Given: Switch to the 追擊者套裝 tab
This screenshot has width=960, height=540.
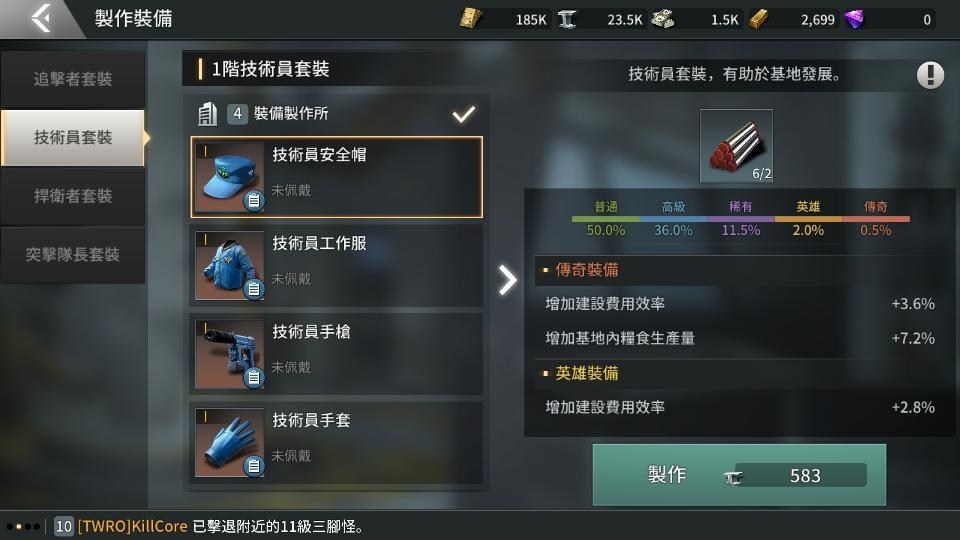Looking at the screenshot, I should tap(73, 79).
